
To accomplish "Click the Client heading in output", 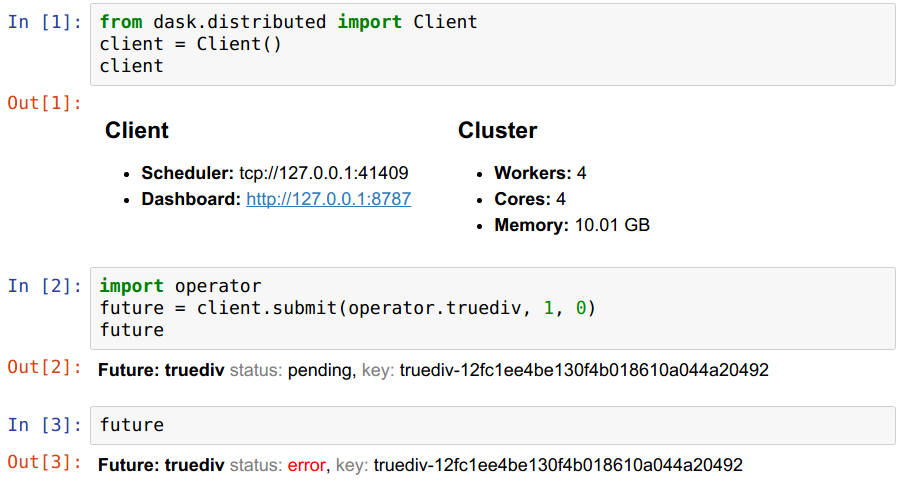I will coord(137,131).
